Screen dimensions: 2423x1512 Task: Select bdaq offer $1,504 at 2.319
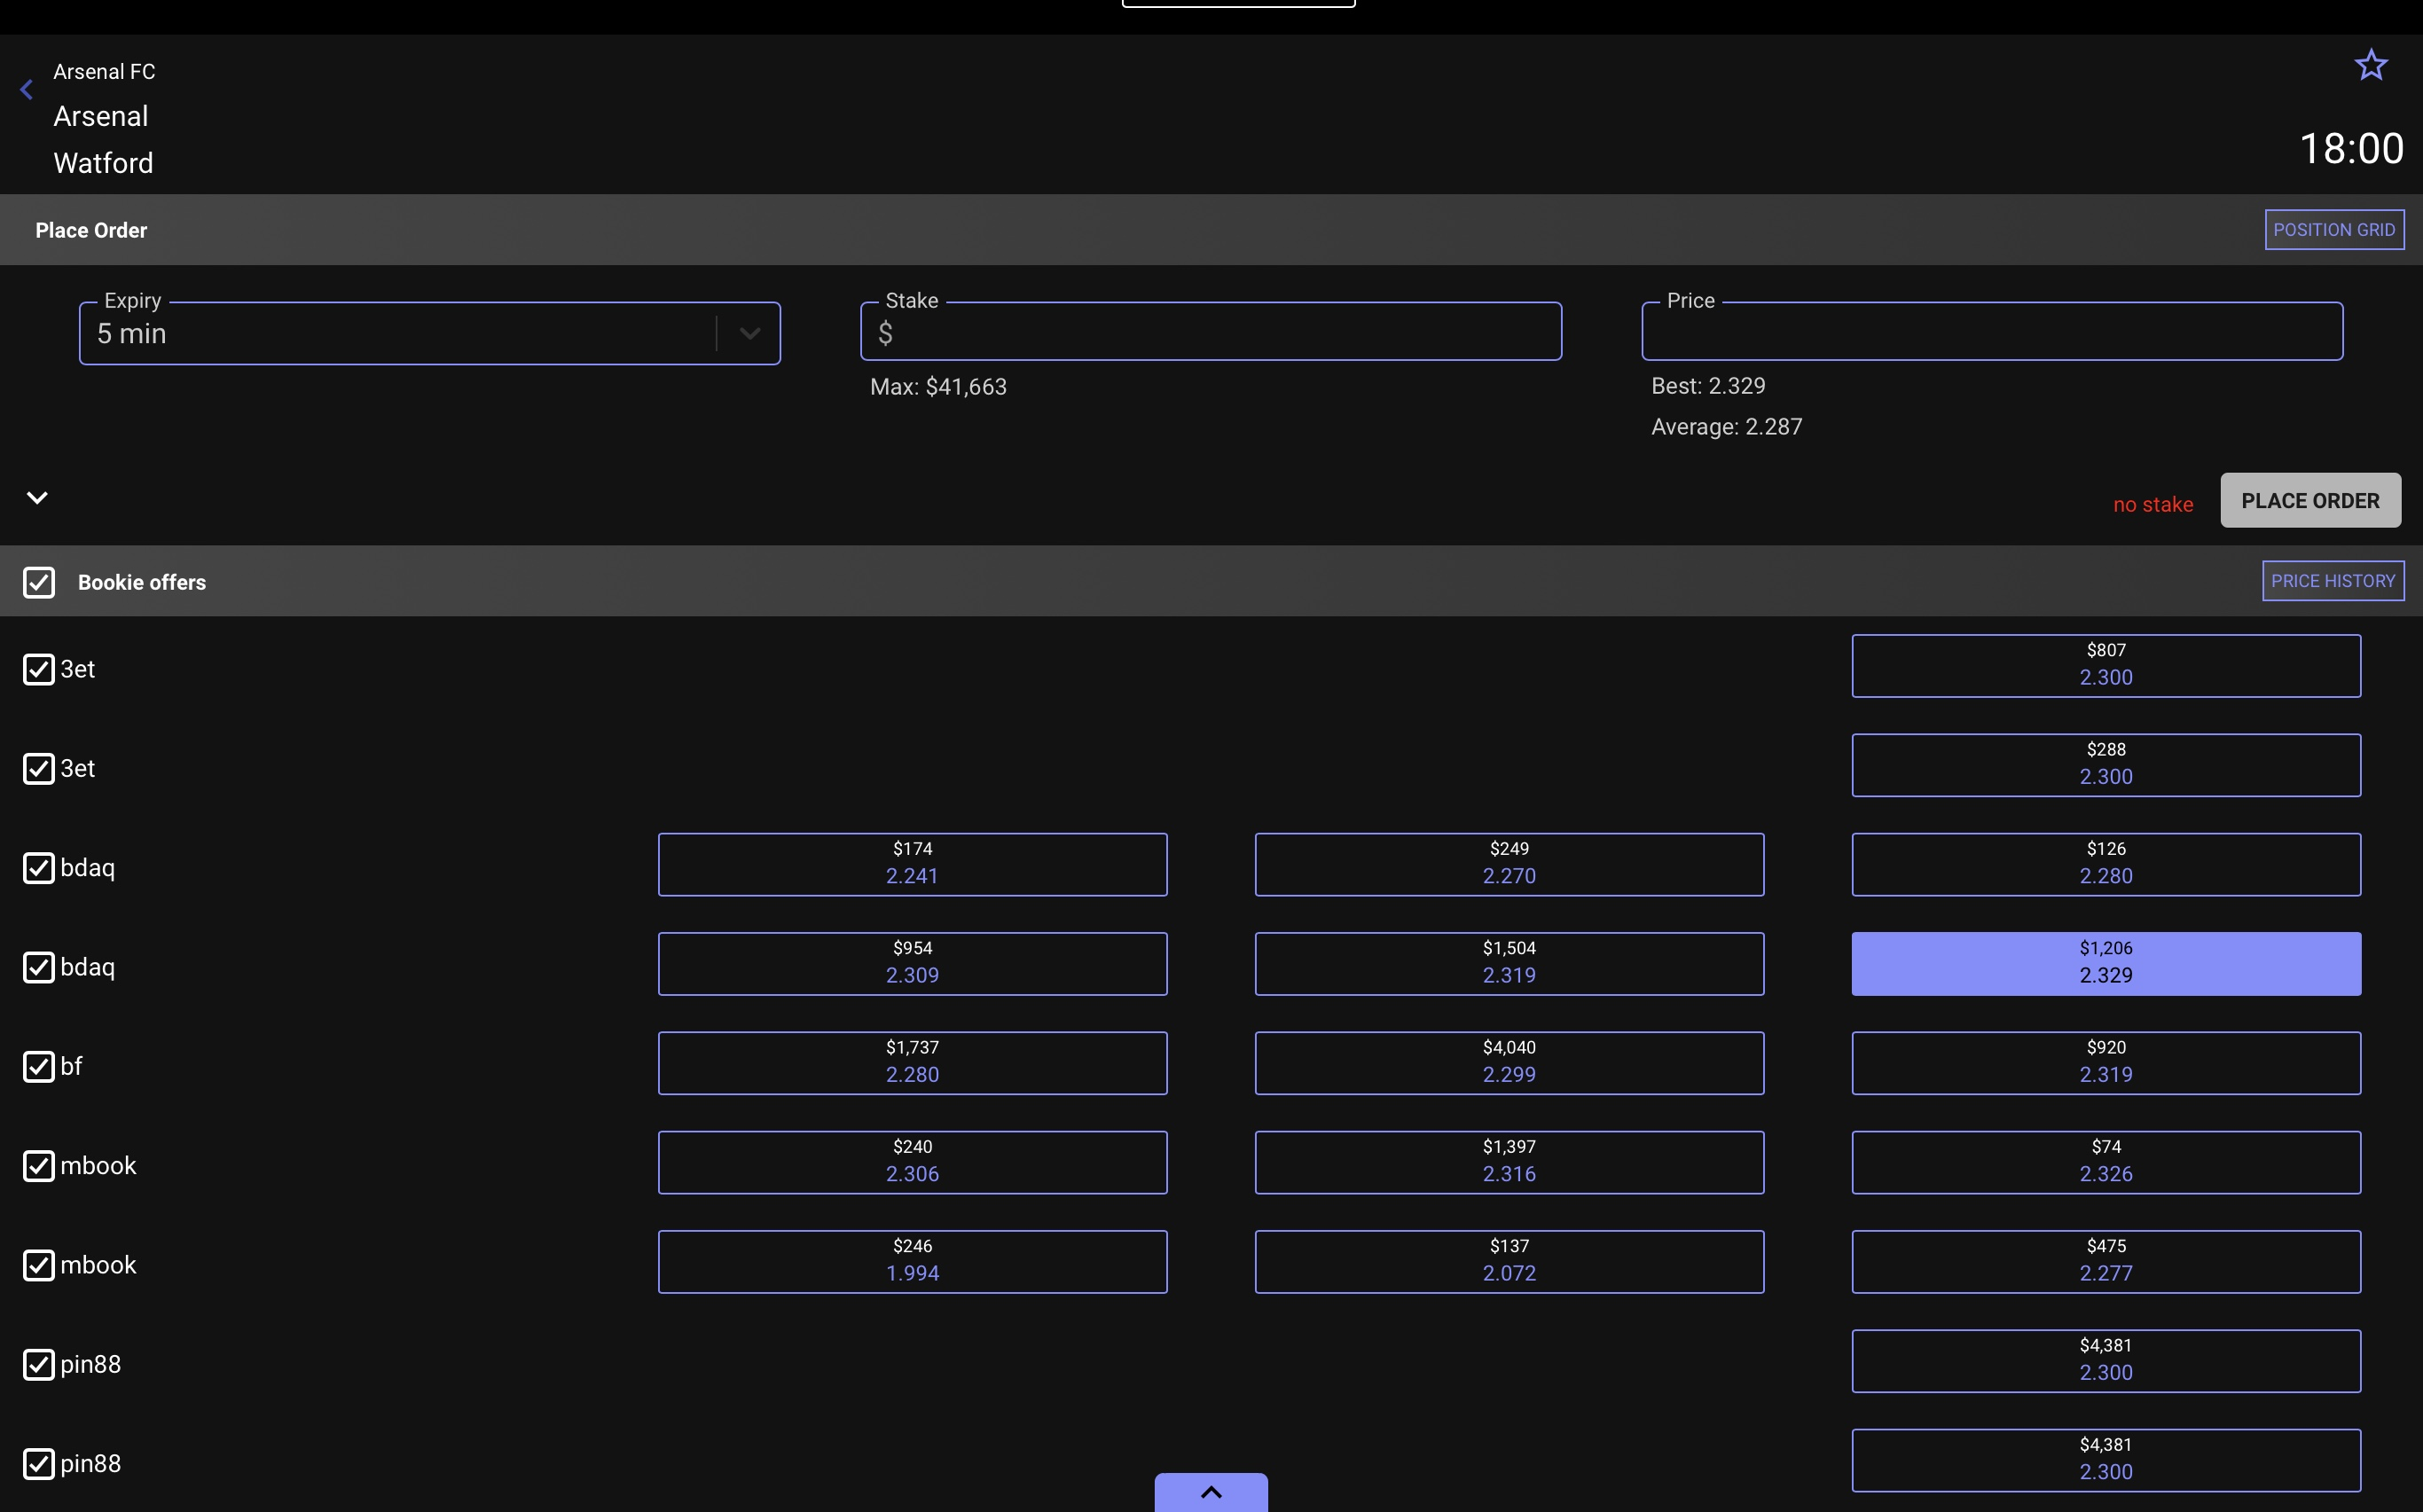click(x=1509, y=964)
